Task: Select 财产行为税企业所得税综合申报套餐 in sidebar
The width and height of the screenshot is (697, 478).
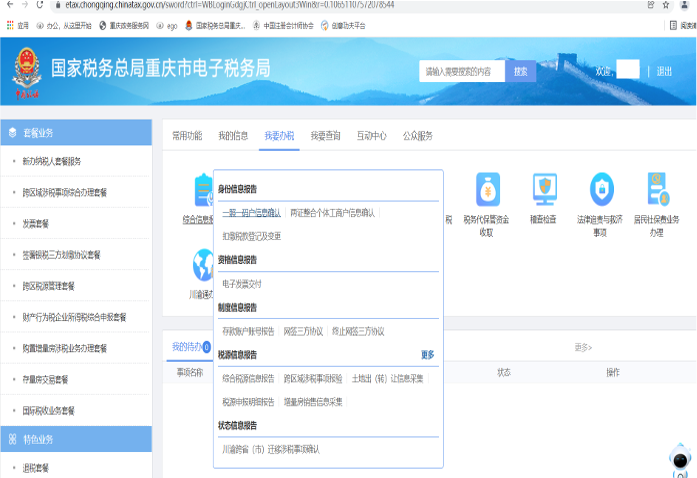Action: [74, 317]
